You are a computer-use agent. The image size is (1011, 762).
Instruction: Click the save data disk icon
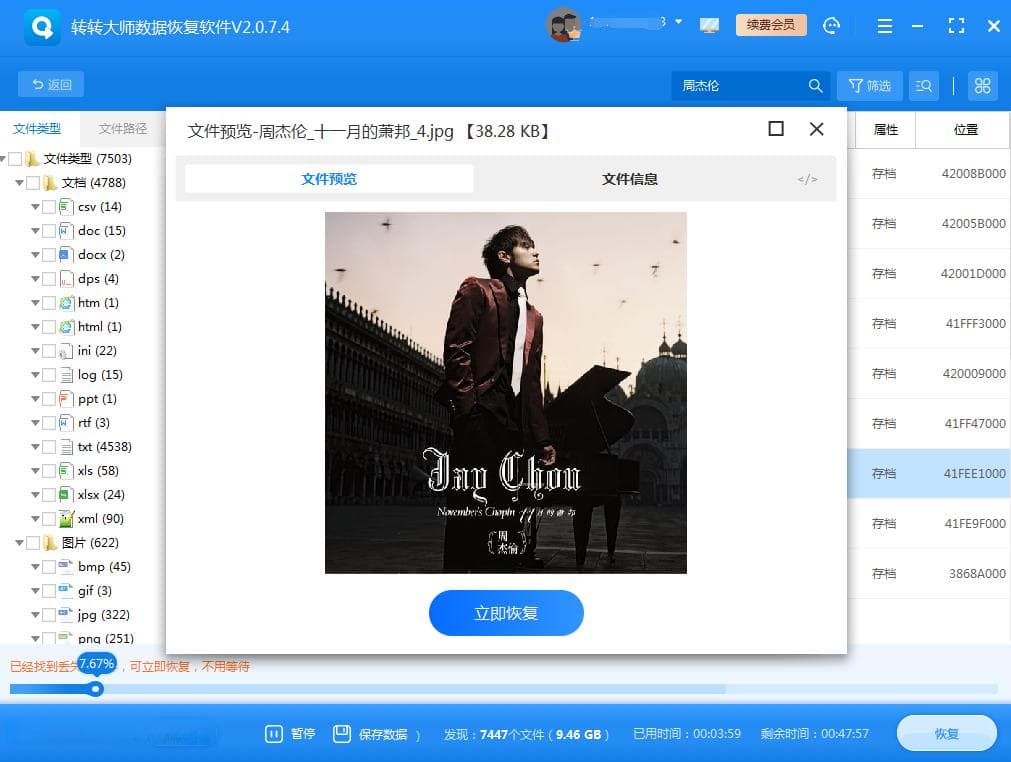tap(342, 734)
